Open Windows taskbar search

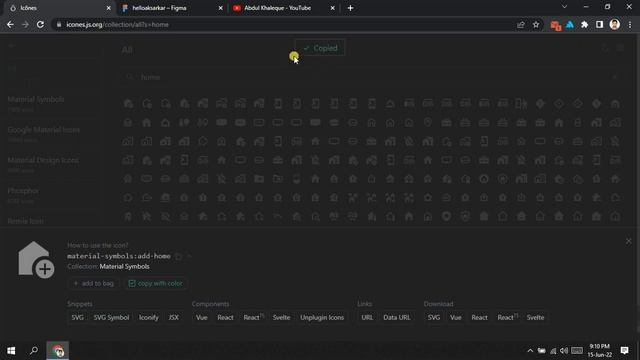(34, 351)
